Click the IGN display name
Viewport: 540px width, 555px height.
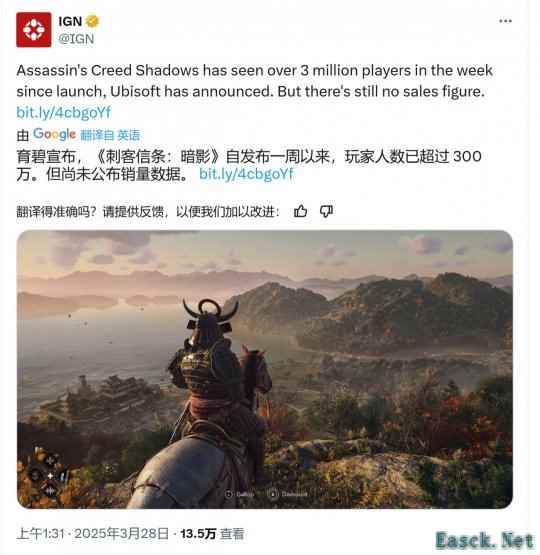(x=70, y=21)
